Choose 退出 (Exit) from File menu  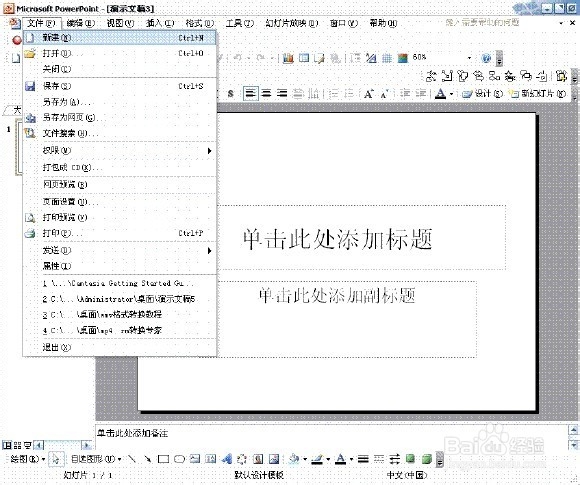pos(119,347)
